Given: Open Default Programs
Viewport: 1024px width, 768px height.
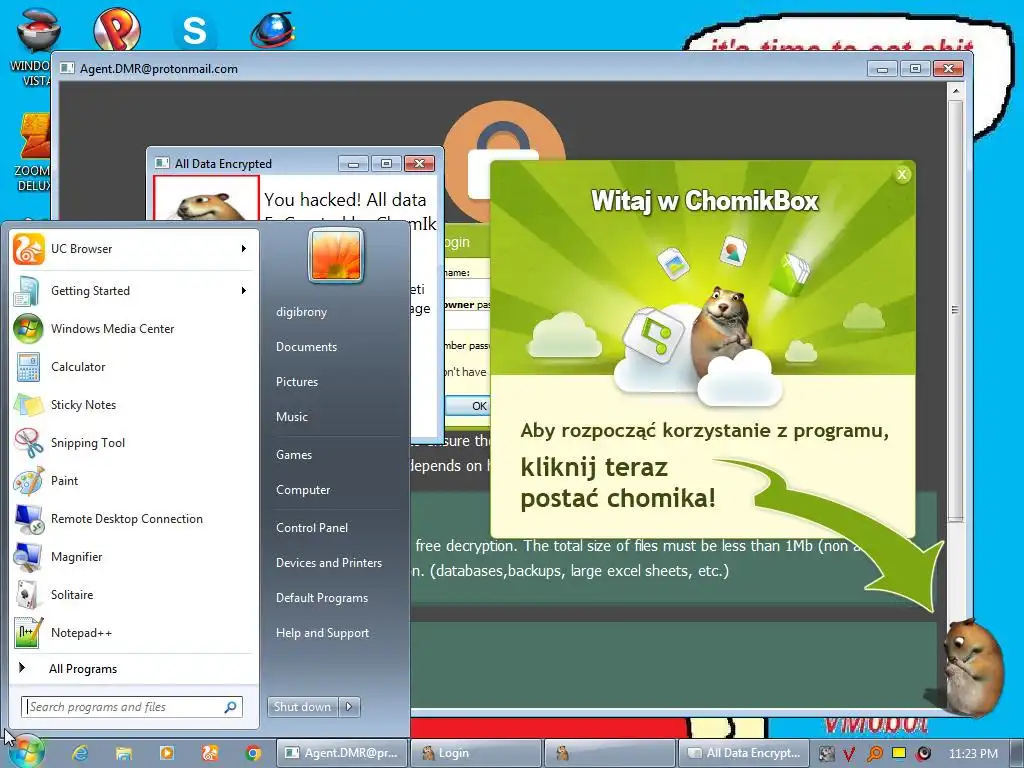Looking at the screenshot, I should 321,598.
